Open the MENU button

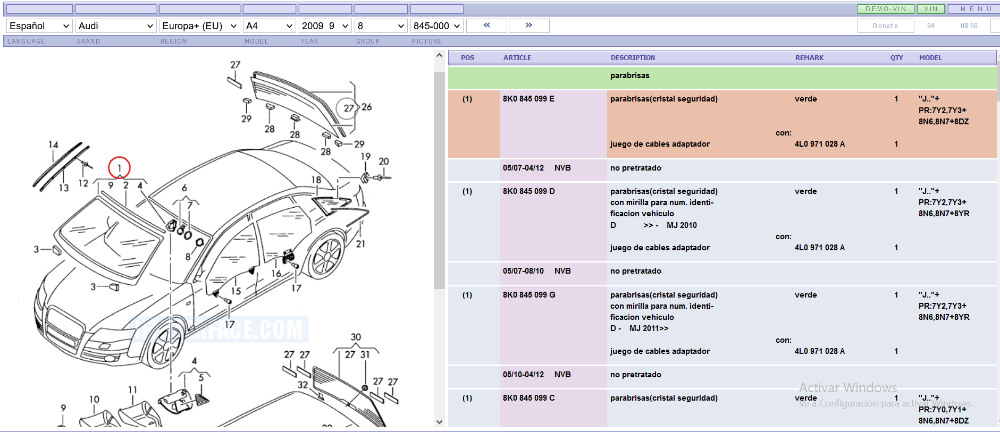pos(972,9)
